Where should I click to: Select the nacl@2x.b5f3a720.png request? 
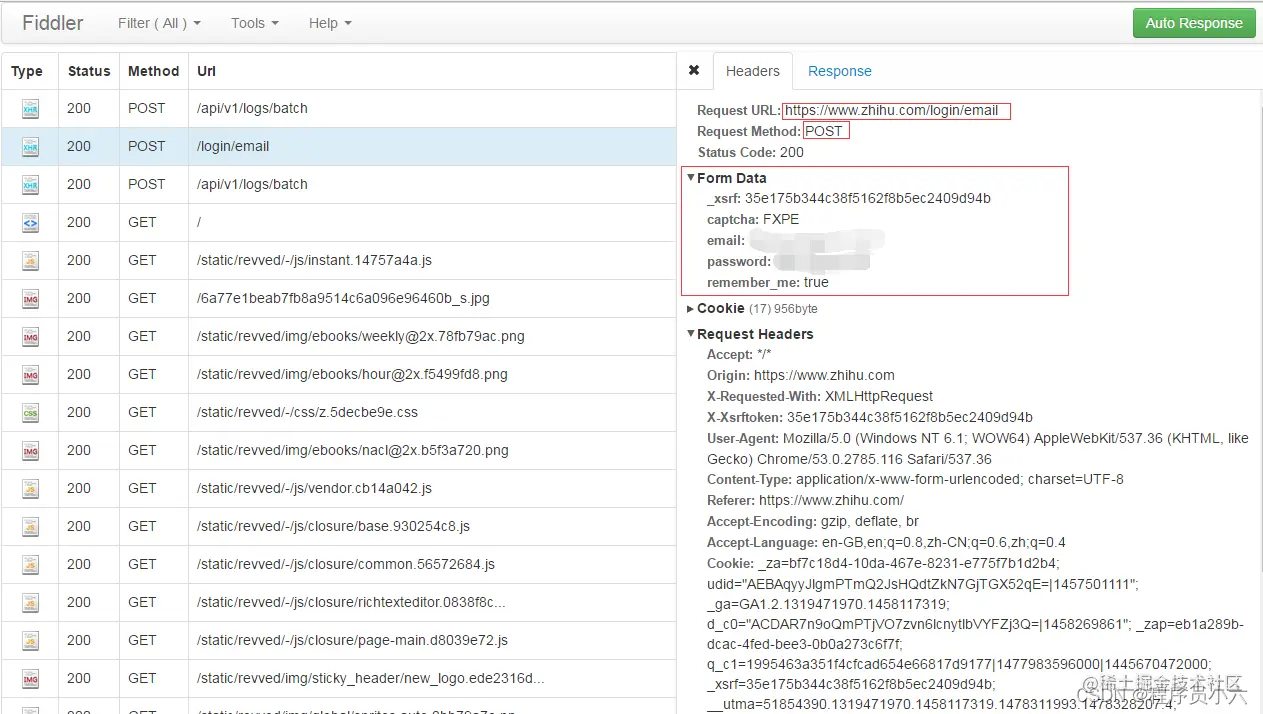[x=339, y=451]
